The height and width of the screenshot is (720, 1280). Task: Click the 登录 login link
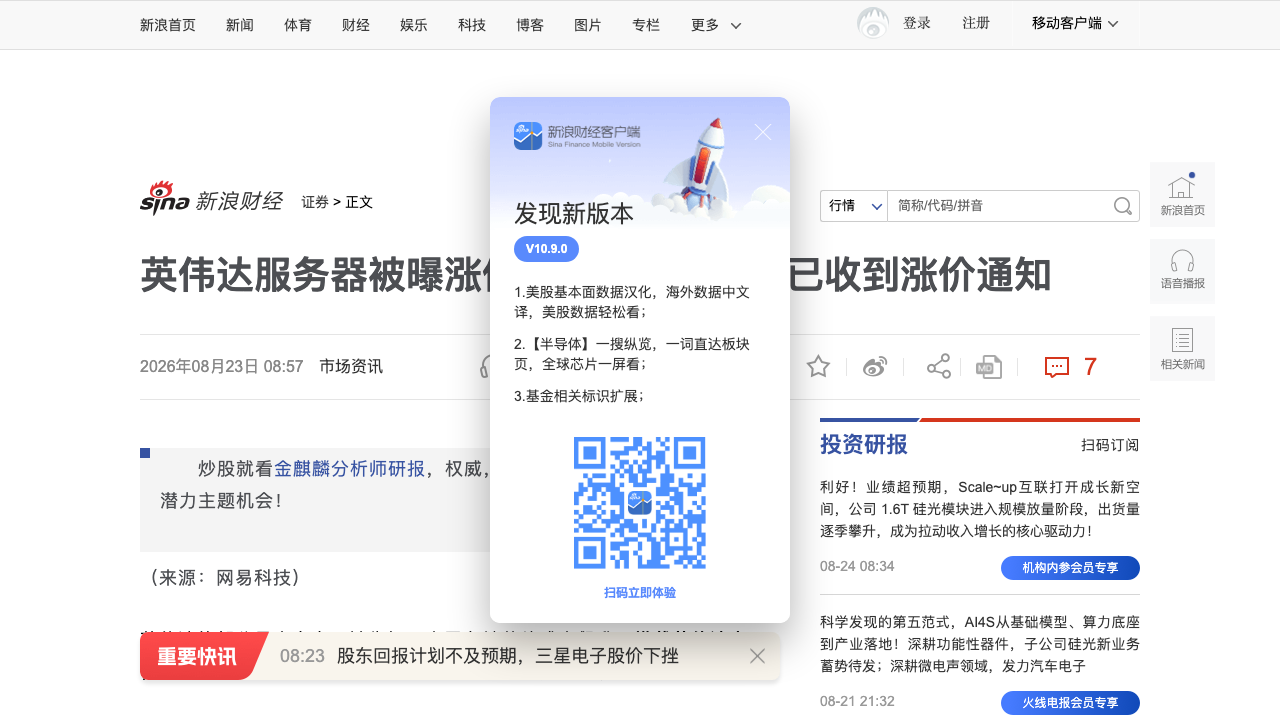pyautogui.click(x=917, y=23)
